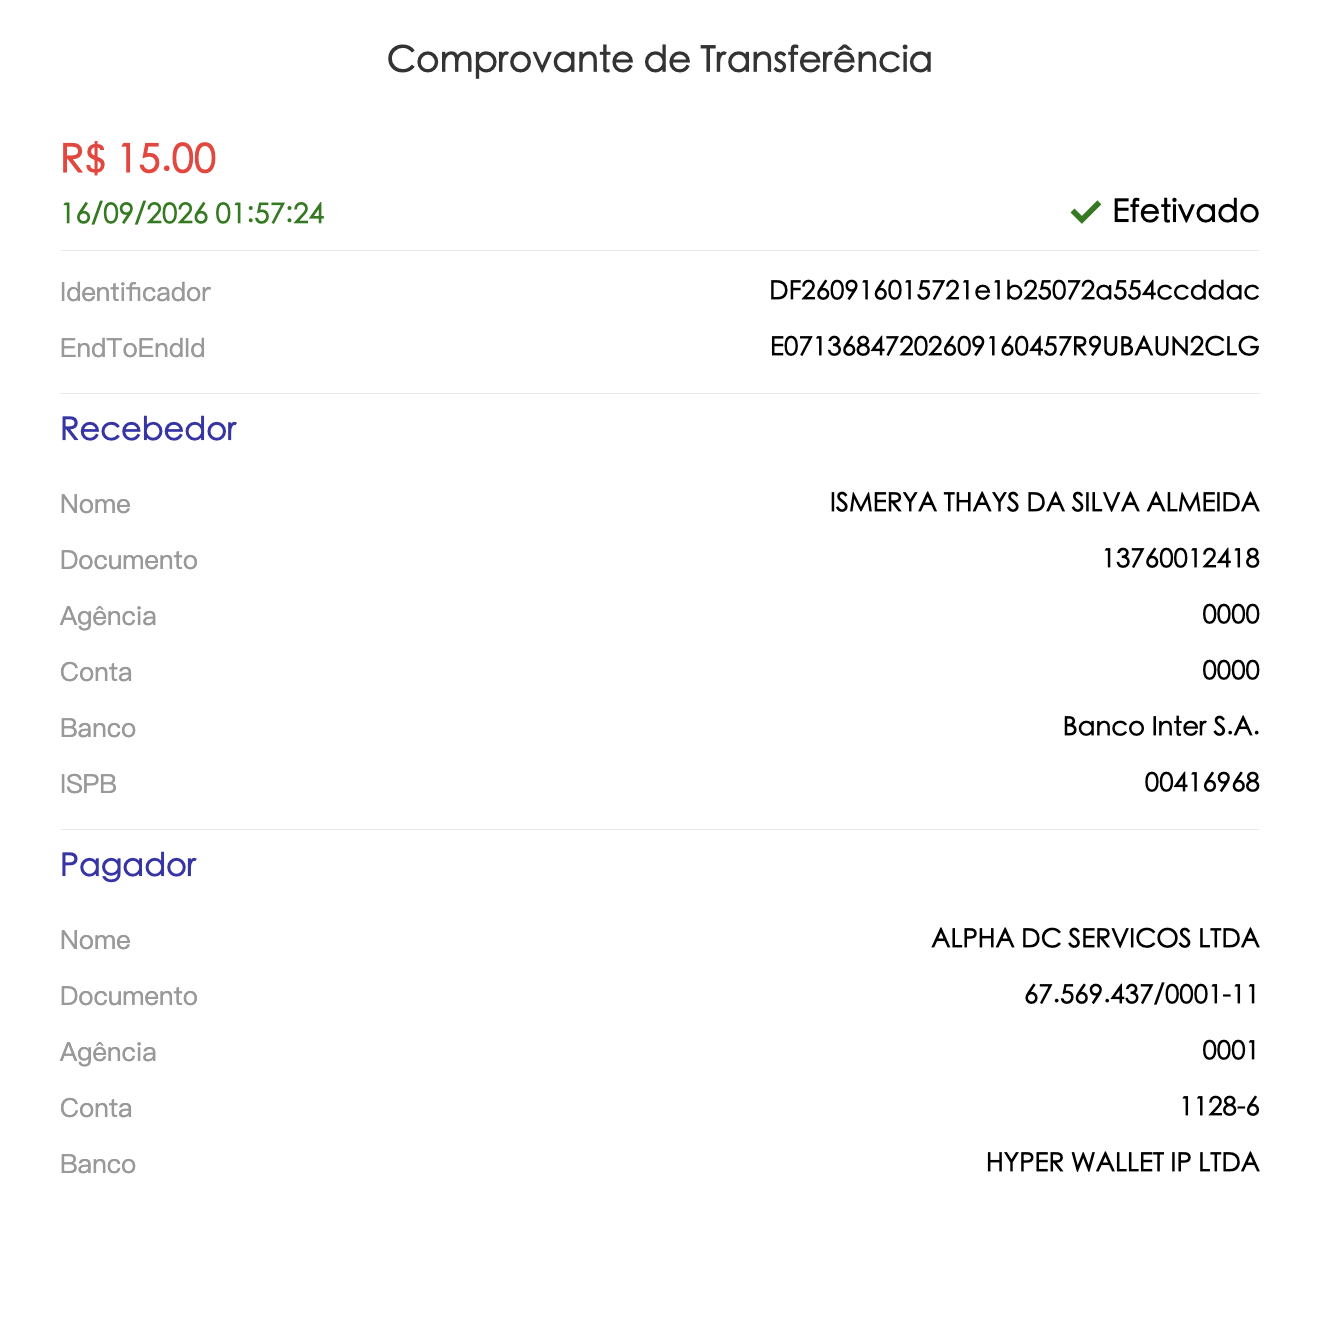Image resolution: width=1322 pixels, height=1324 pixels.
Task: Click the Comprovante de Transferência title
Action: 660,59
